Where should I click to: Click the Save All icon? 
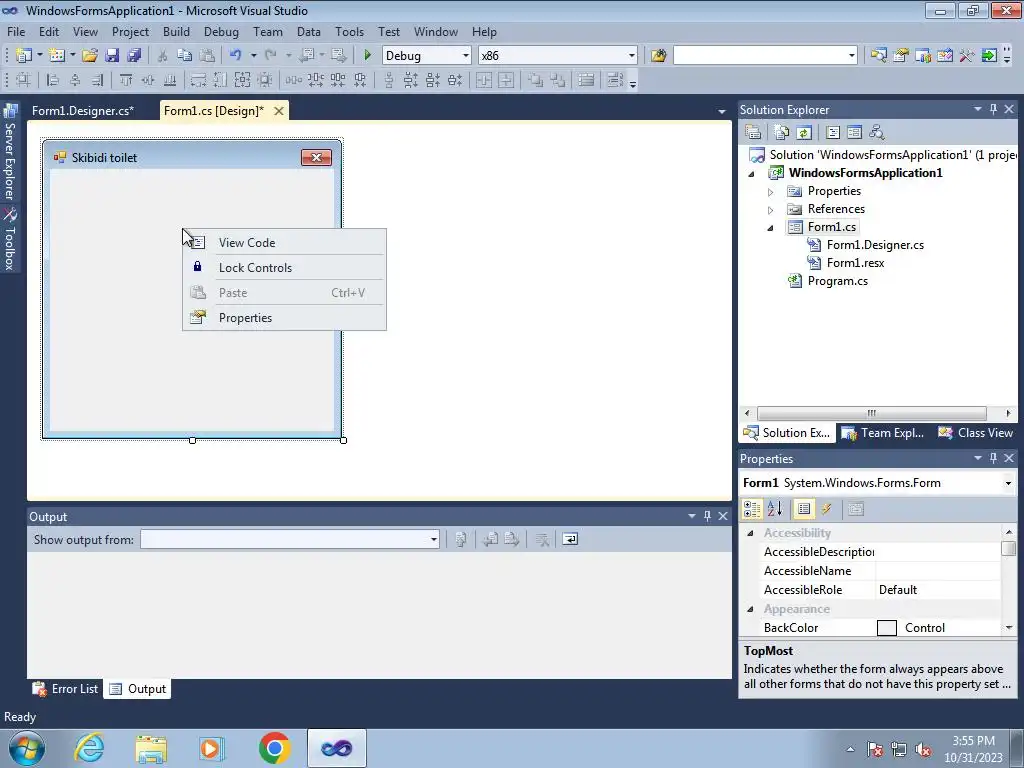pyautogui.click(x=134, y=56)
